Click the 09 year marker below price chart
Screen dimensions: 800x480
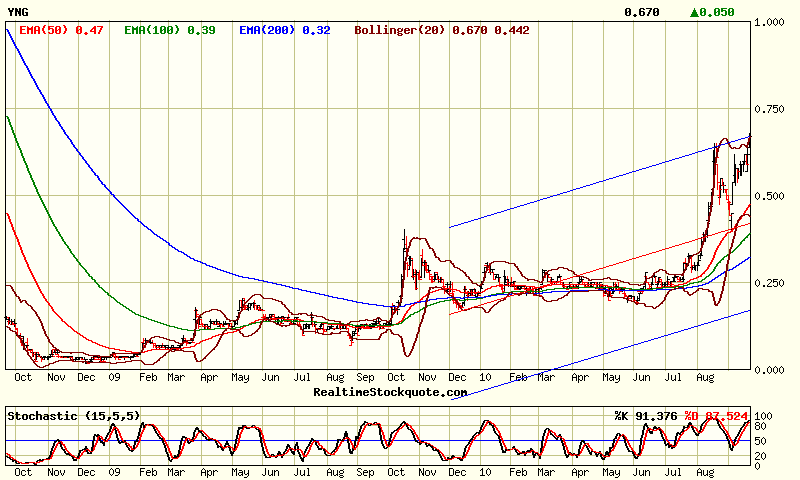(117, 378)
